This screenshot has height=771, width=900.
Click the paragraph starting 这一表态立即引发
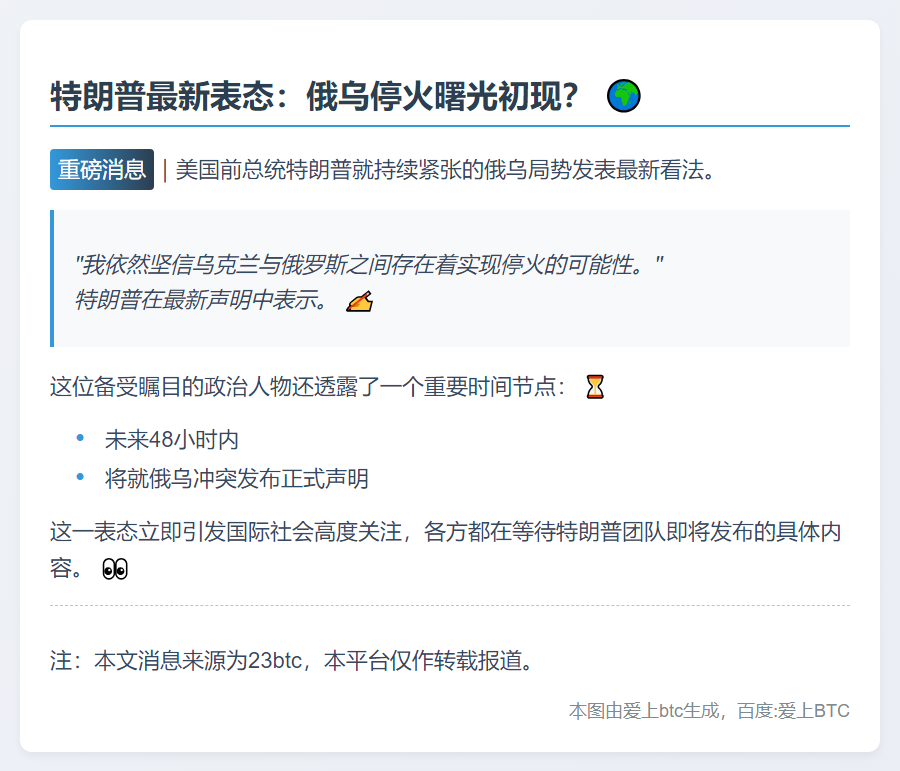[x=445, y=532]
